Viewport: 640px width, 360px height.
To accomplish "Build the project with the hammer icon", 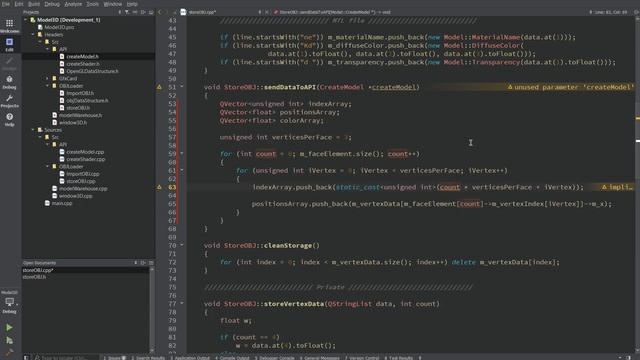I will point(9,352).
